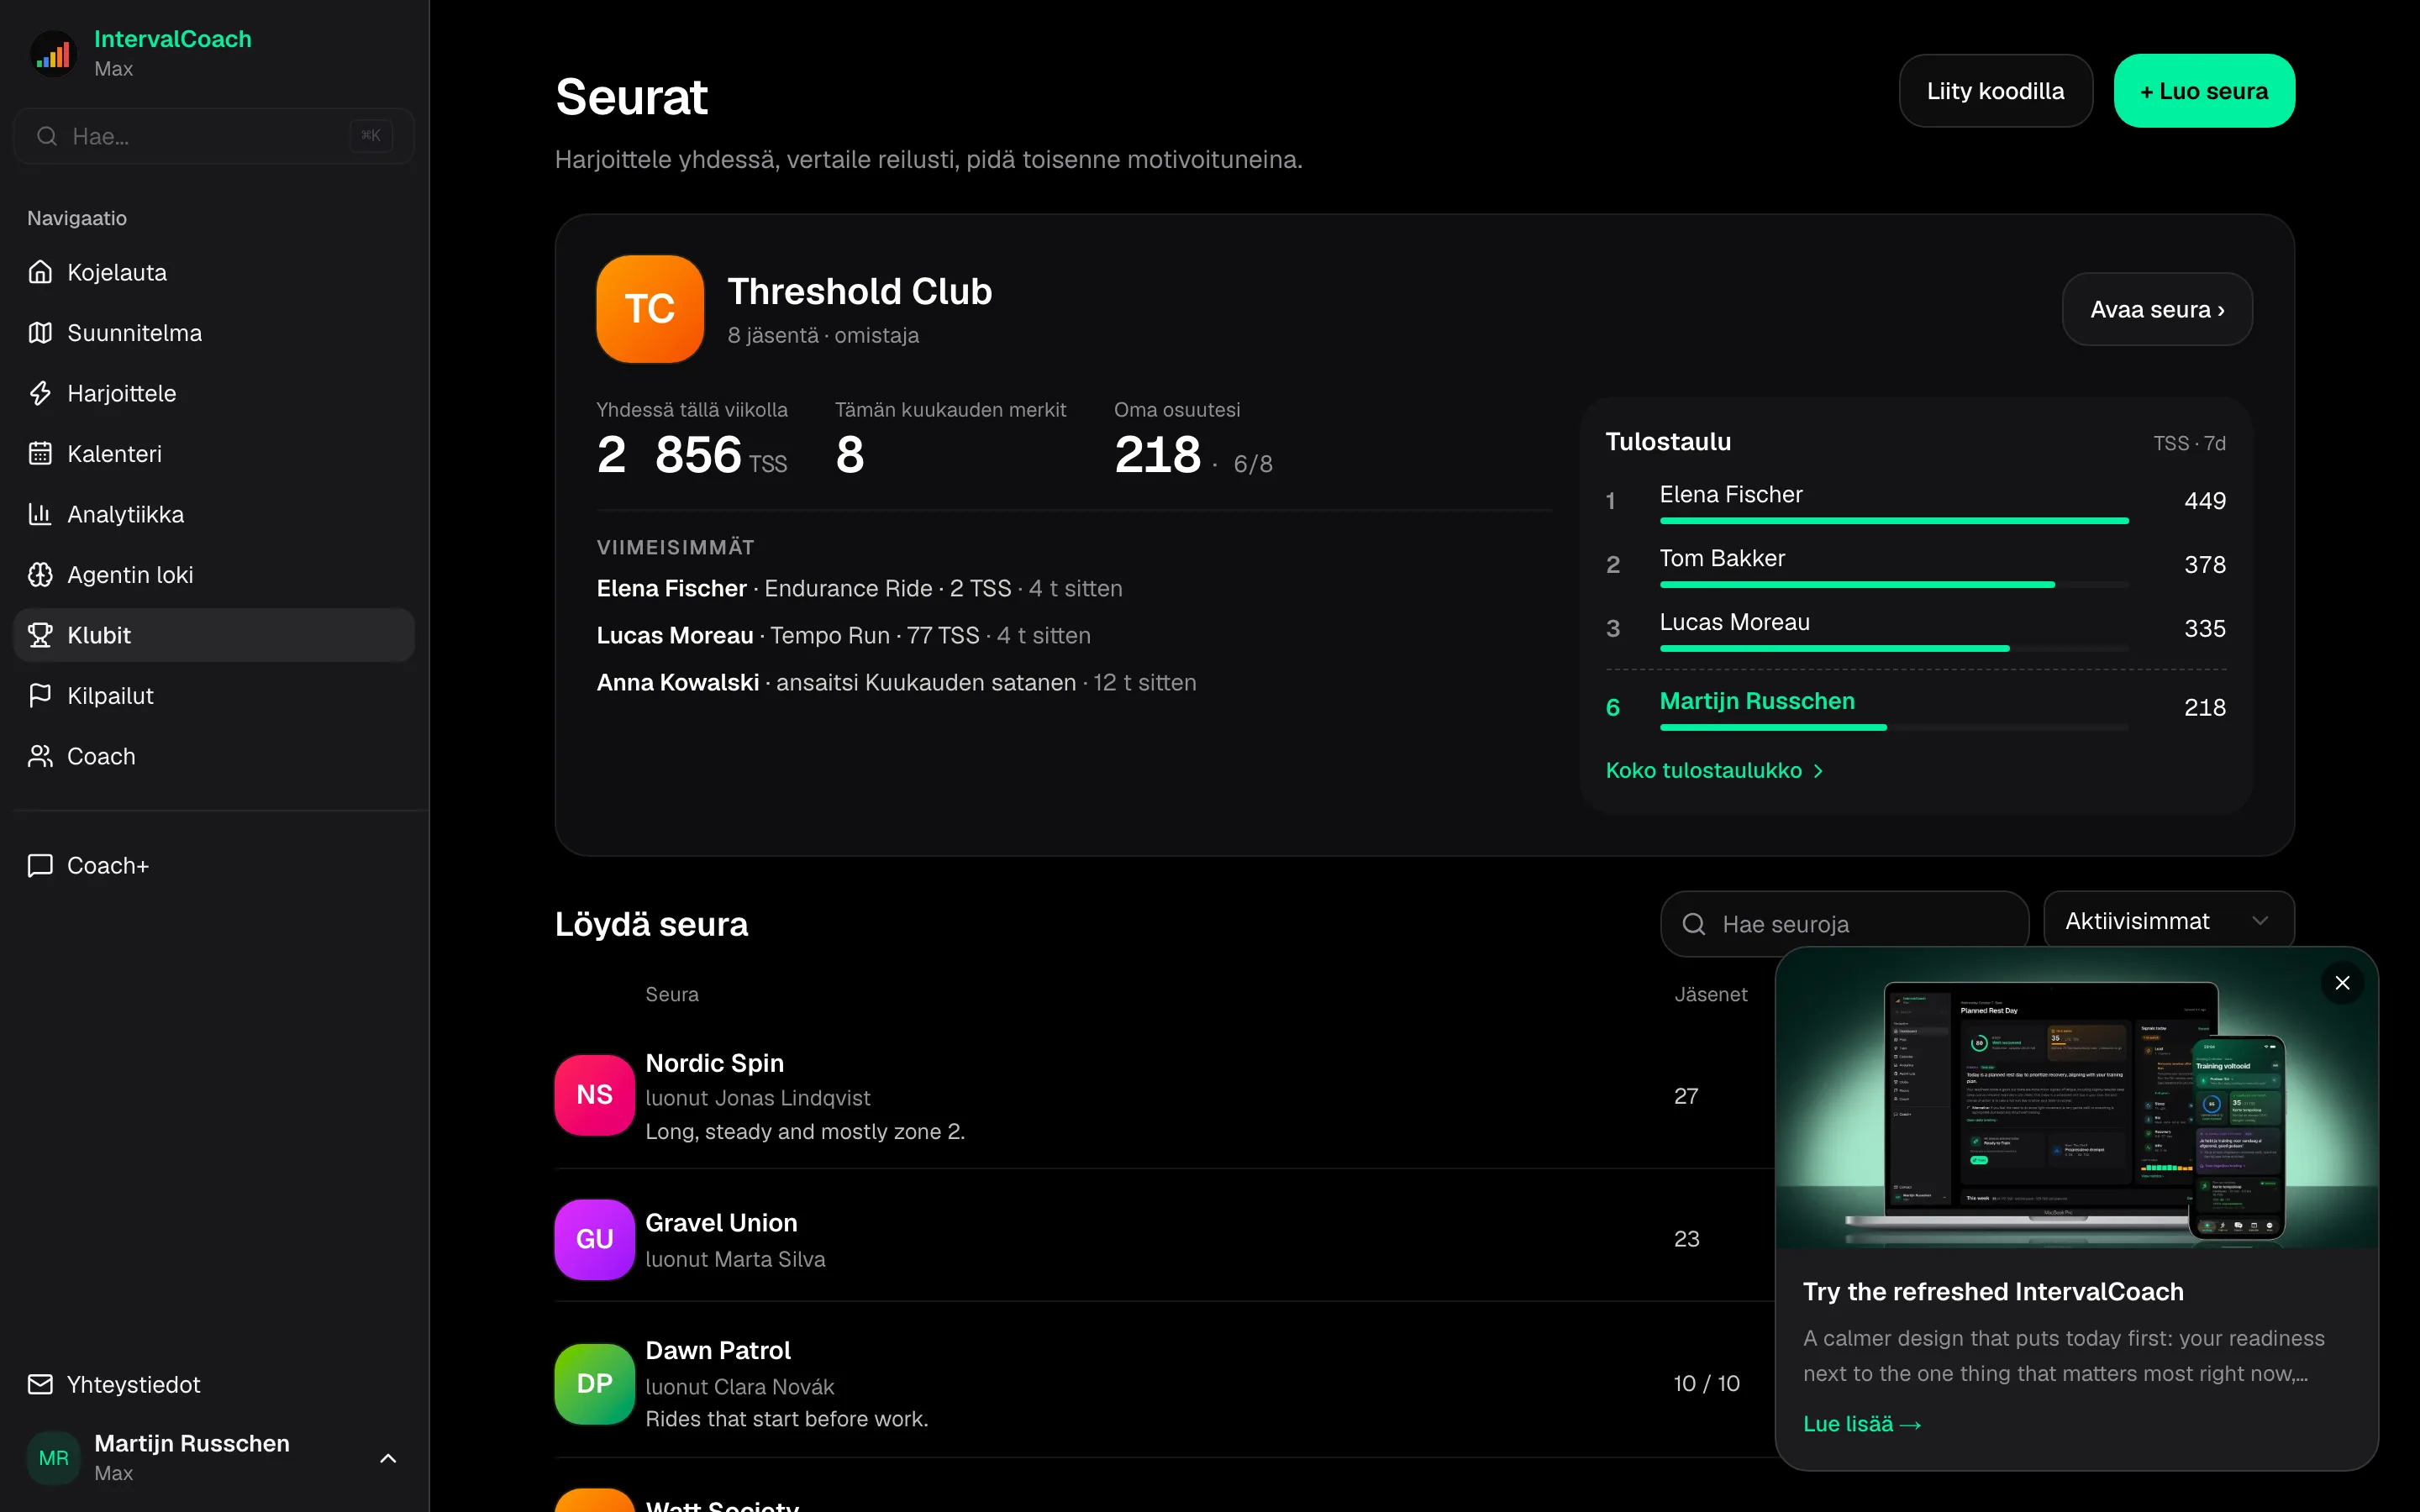Open the Dawn Patrol club name
This screenshot has height=1512, width=2420.
coord(718,1350)
